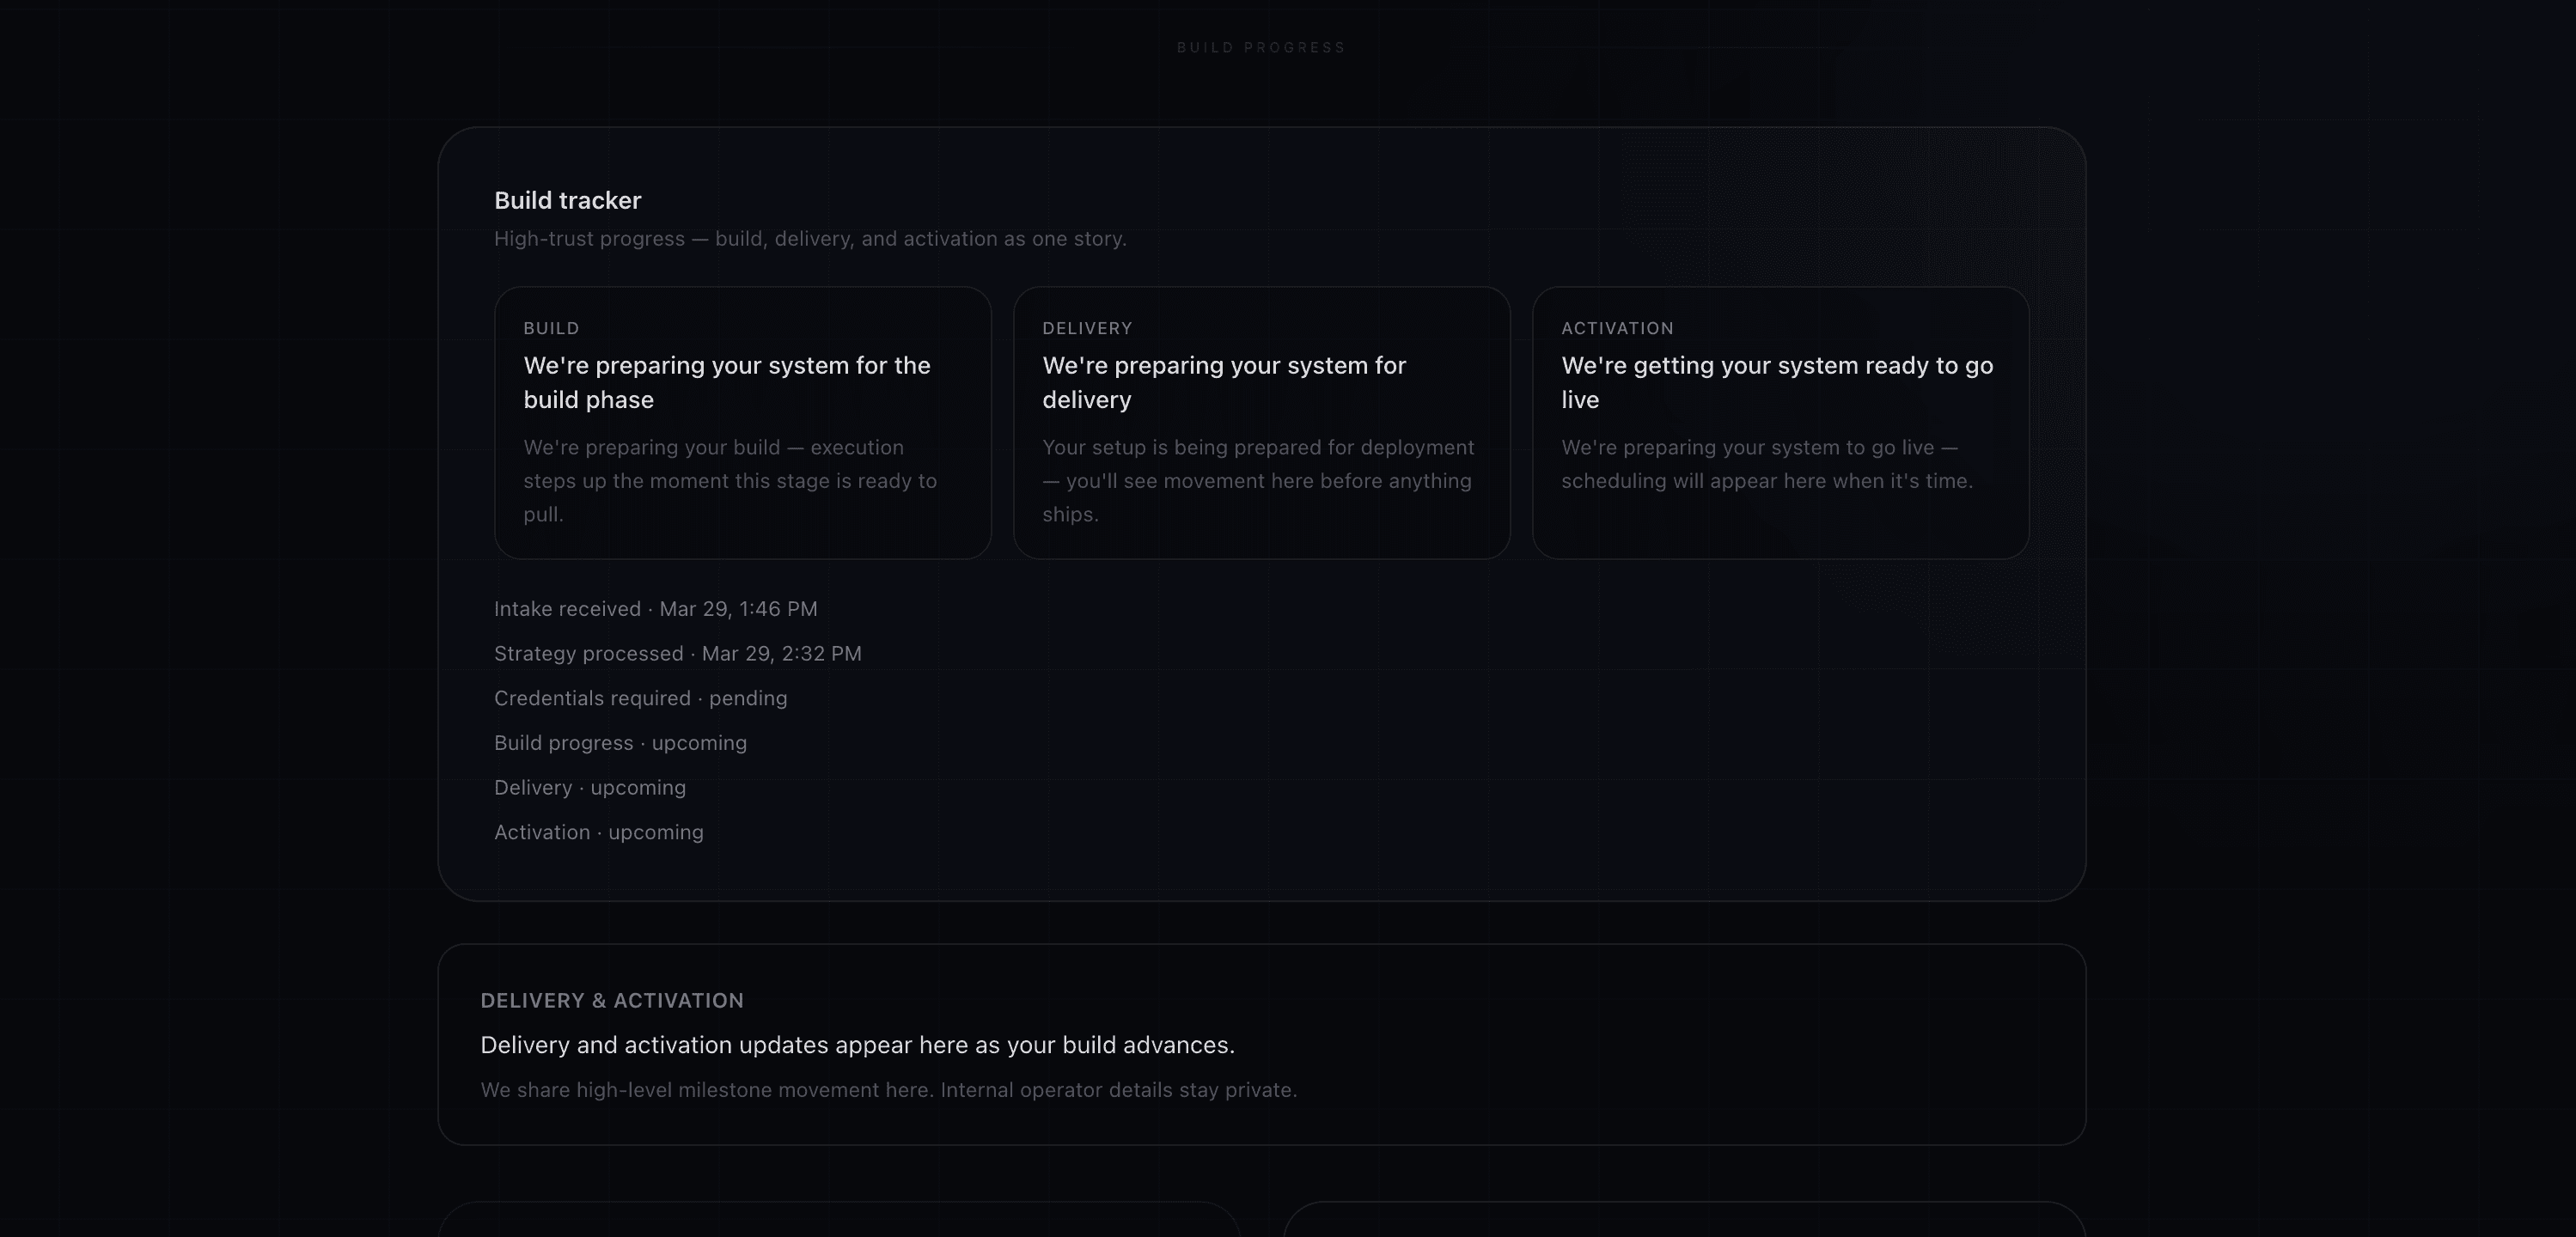Click the high-trust progress subtitle text
Viewport: 2576px width, 1237px height.
810,238
